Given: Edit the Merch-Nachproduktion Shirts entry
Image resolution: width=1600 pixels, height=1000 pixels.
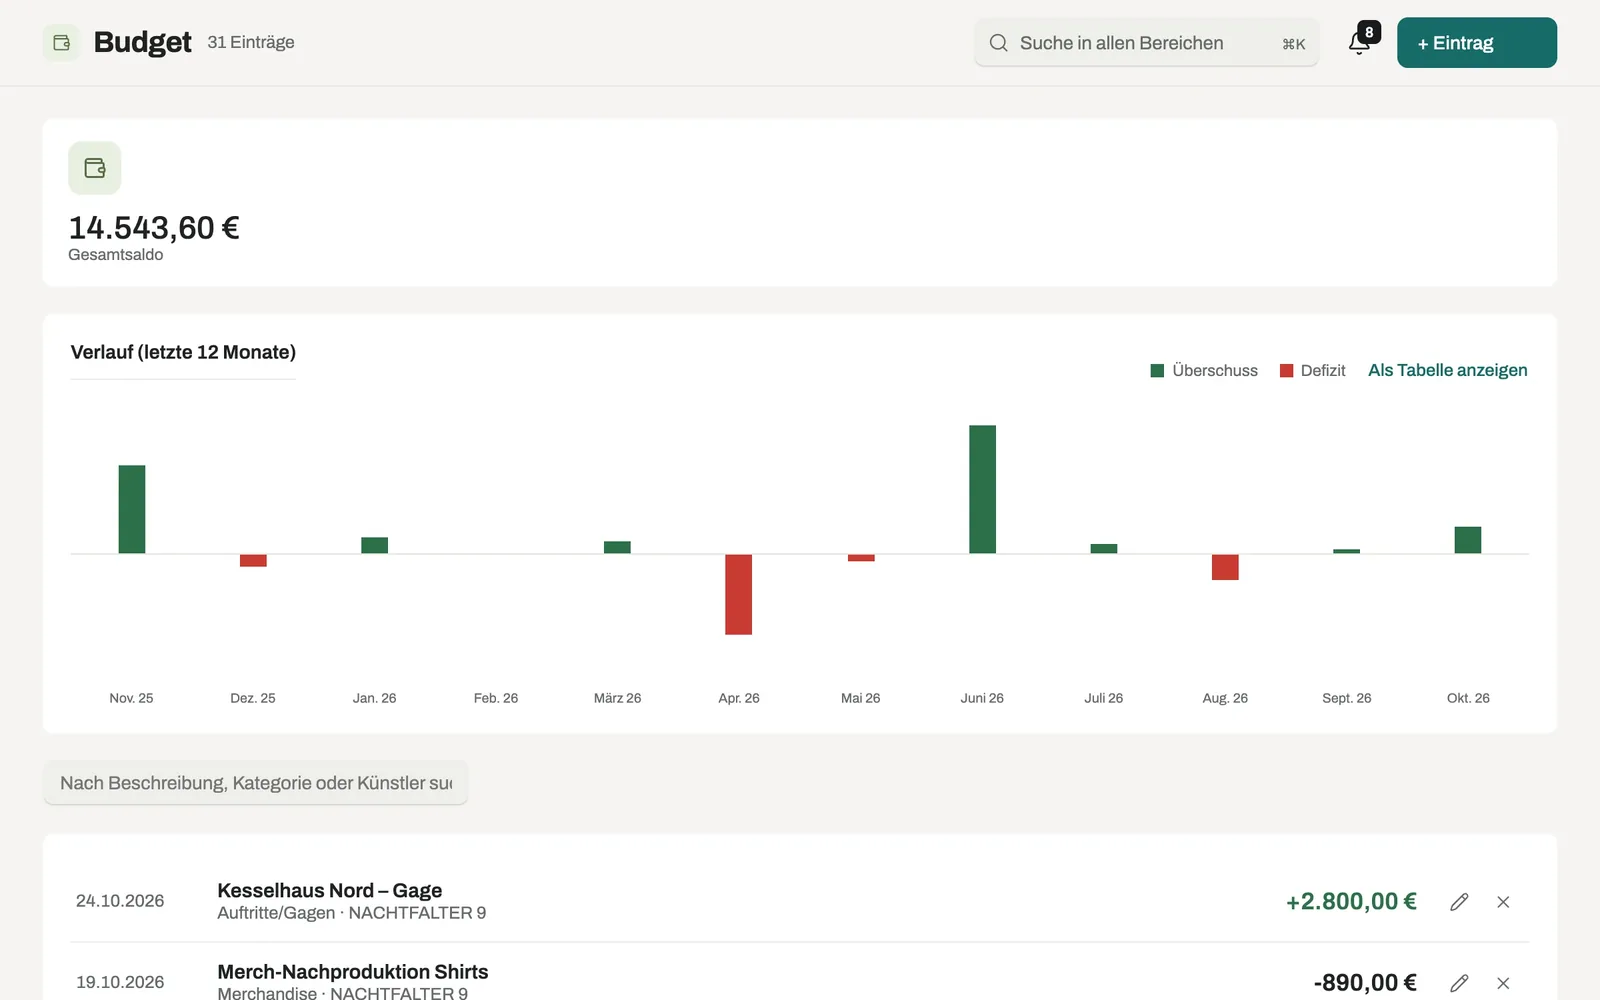Looking at the screenshot, I should coord(1459,983).
